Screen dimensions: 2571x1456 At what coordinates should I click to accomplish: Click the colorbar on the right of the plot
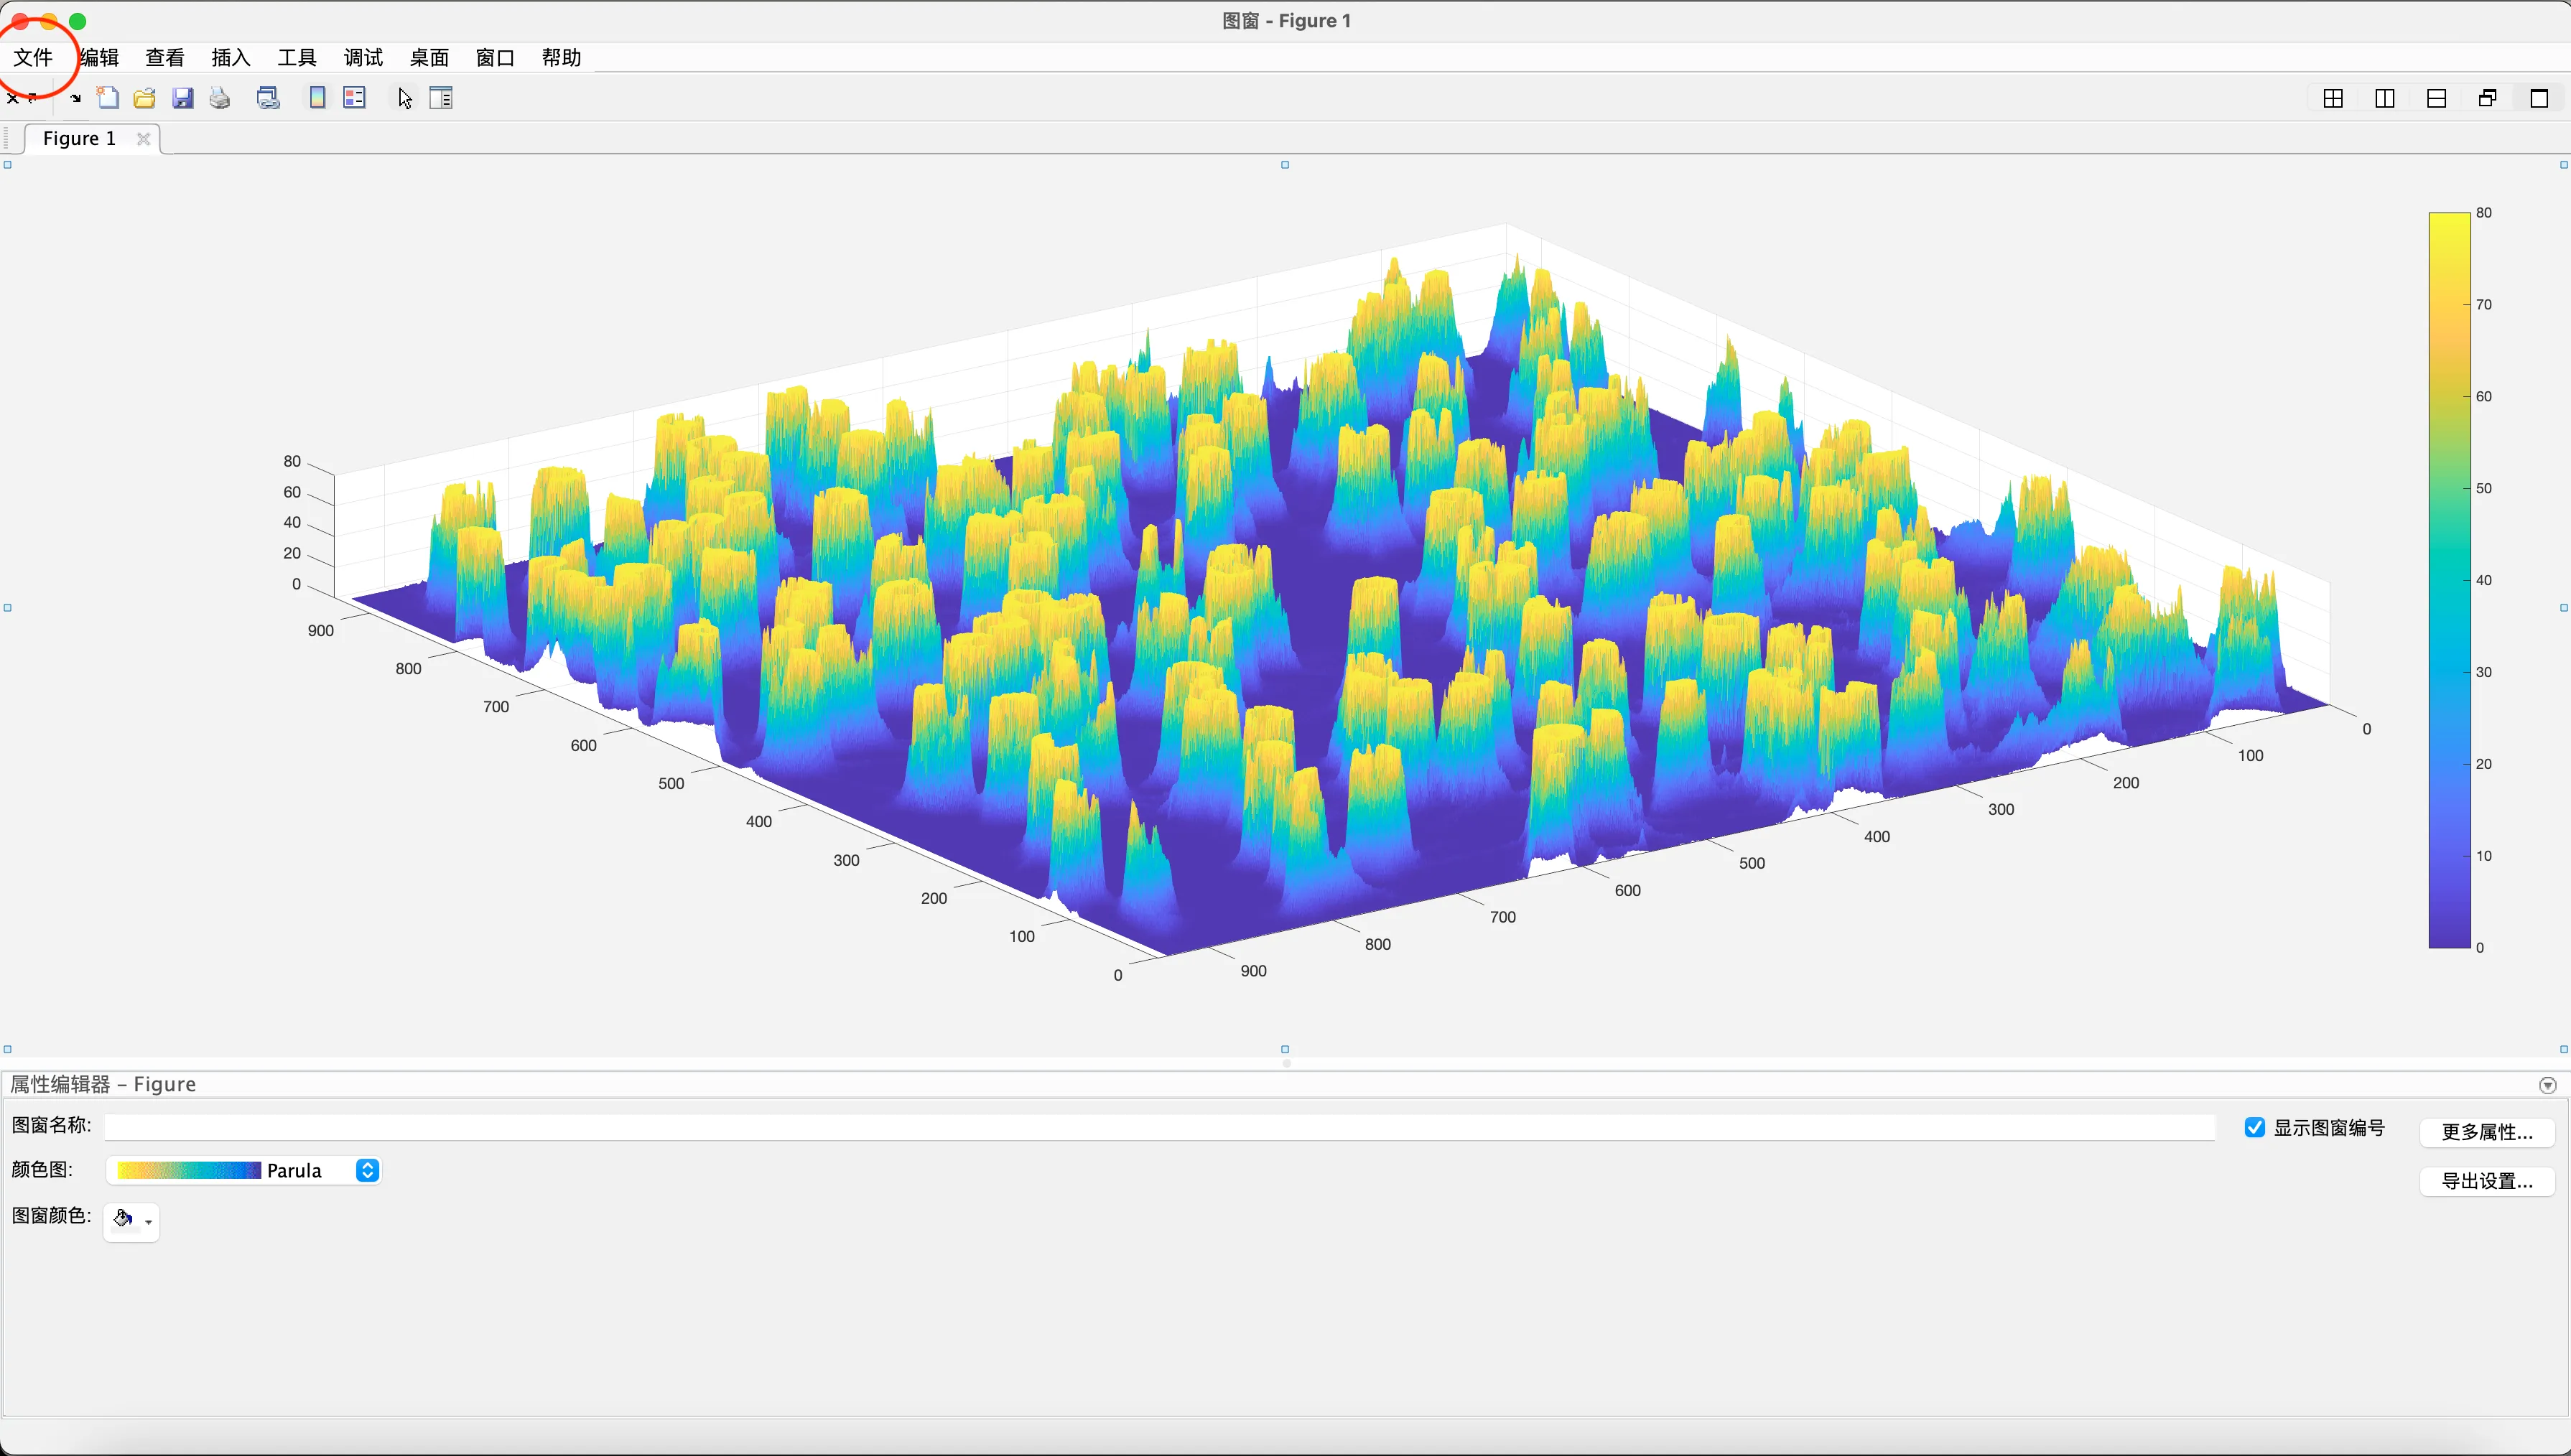click(x=2449, y=580)
